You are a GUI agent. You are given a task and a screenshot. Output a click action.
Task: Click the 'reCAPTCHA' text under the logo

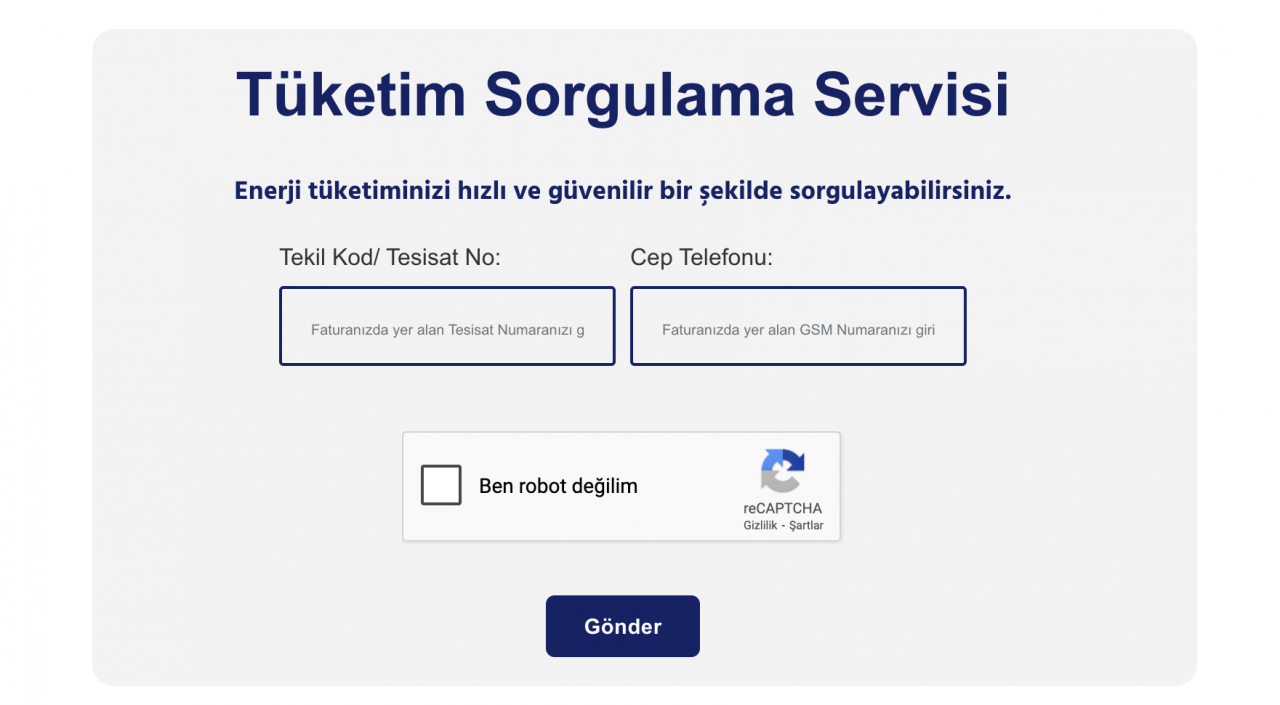click(x=782, y=508)
